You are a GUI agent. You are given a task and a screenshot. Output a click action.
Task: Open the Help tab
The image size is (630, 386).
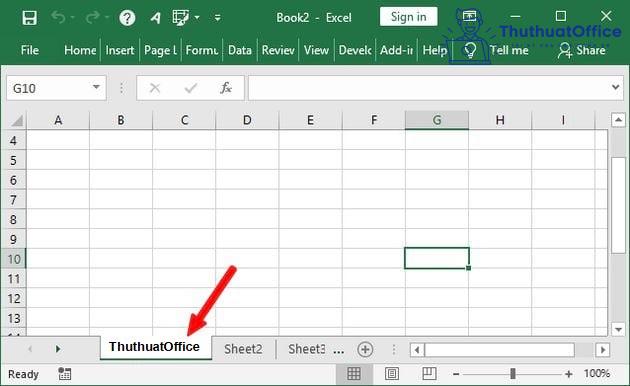click(435, 50)
